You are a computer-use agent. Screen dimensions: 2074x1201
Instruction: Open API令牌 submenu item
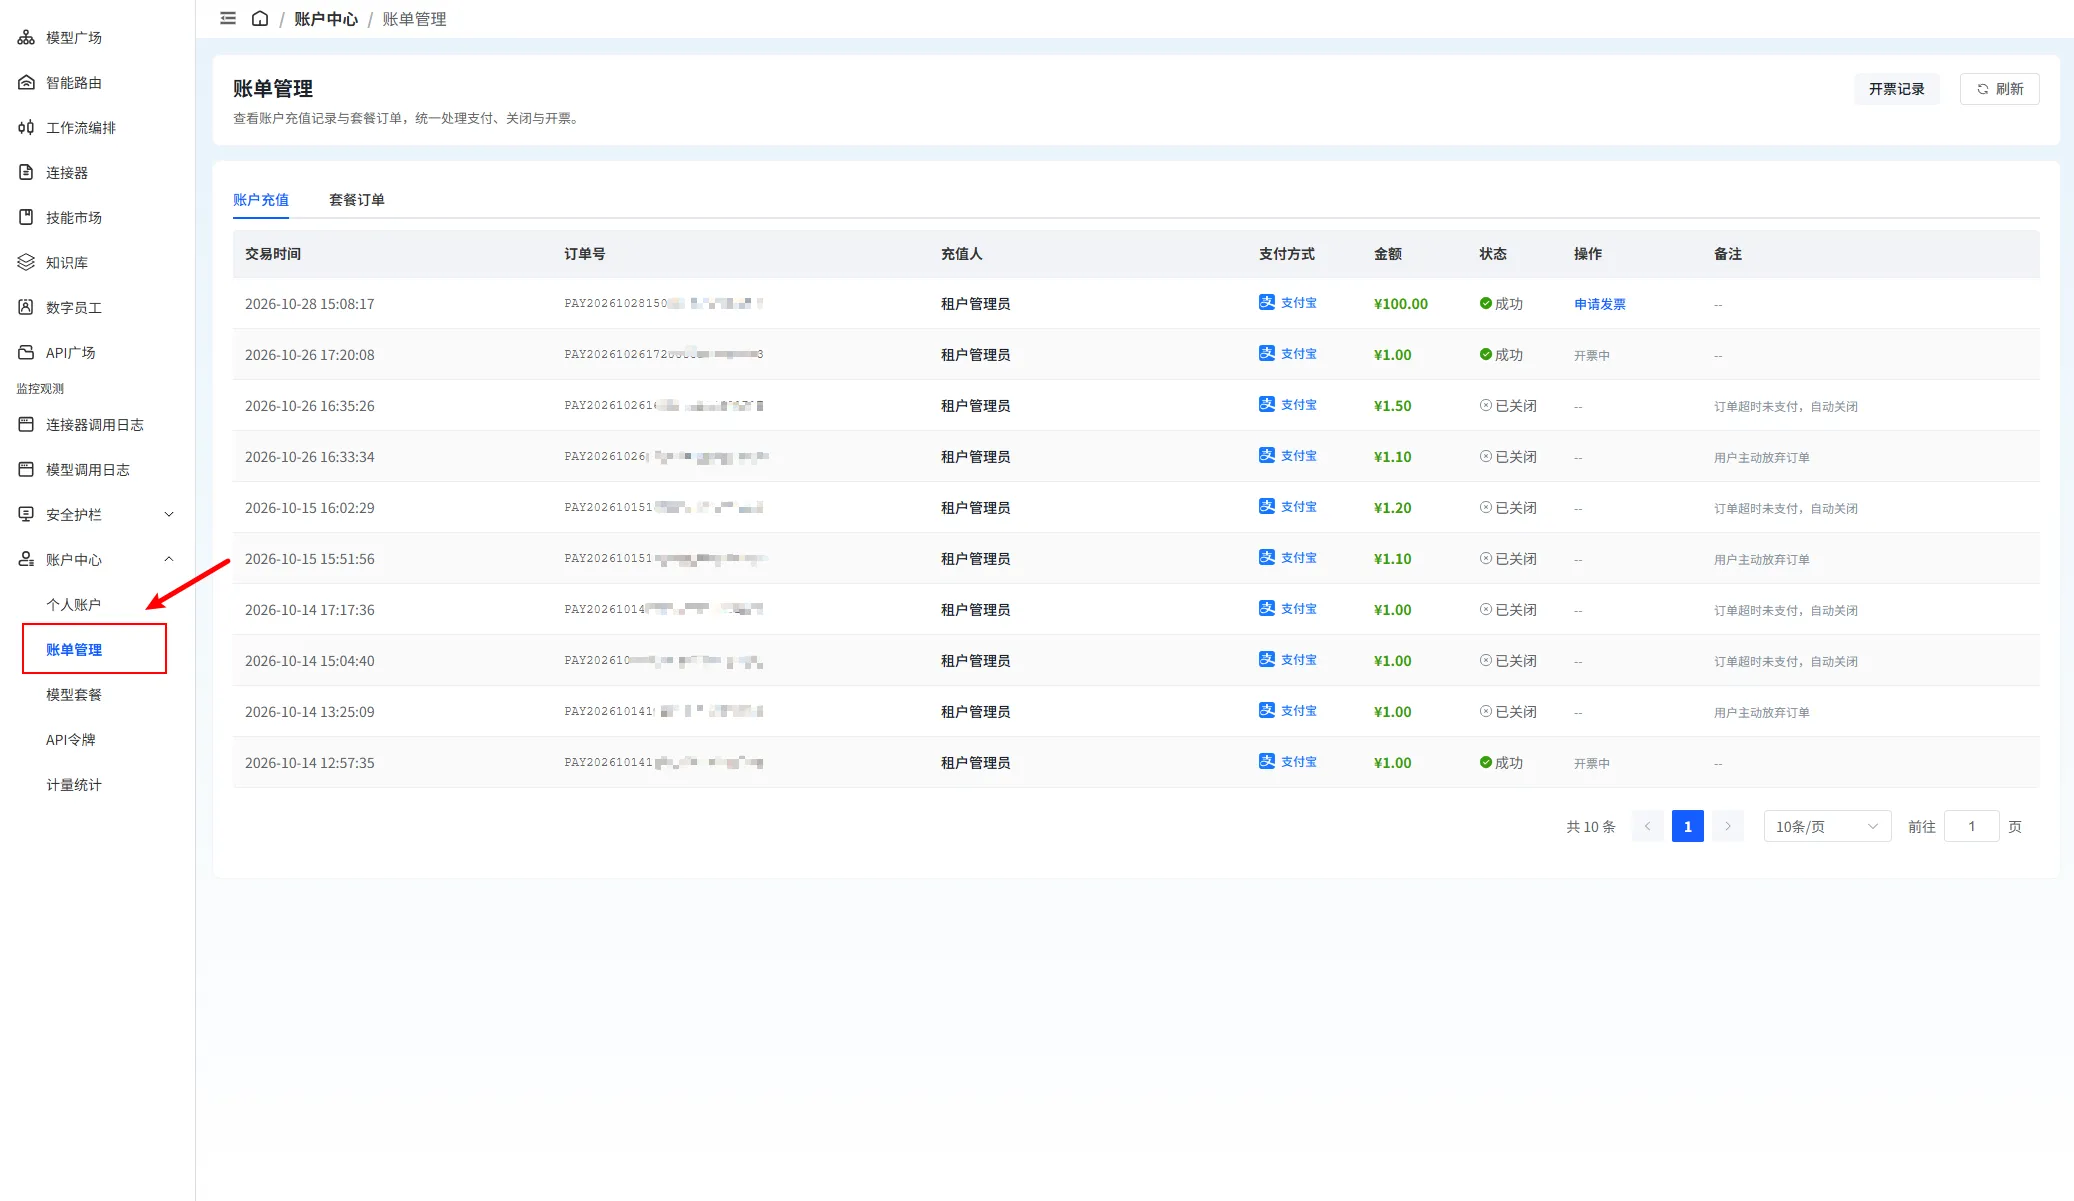tap(71, 739)
